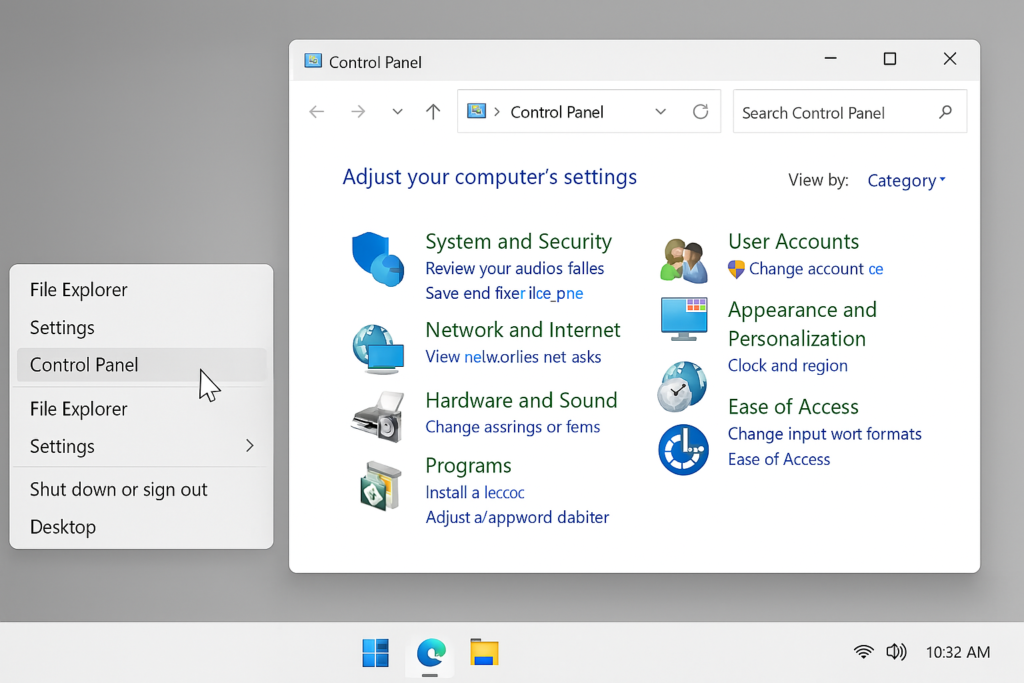Click the clock and globe icon
The image size is (1024, 683).
click(682, 387)
